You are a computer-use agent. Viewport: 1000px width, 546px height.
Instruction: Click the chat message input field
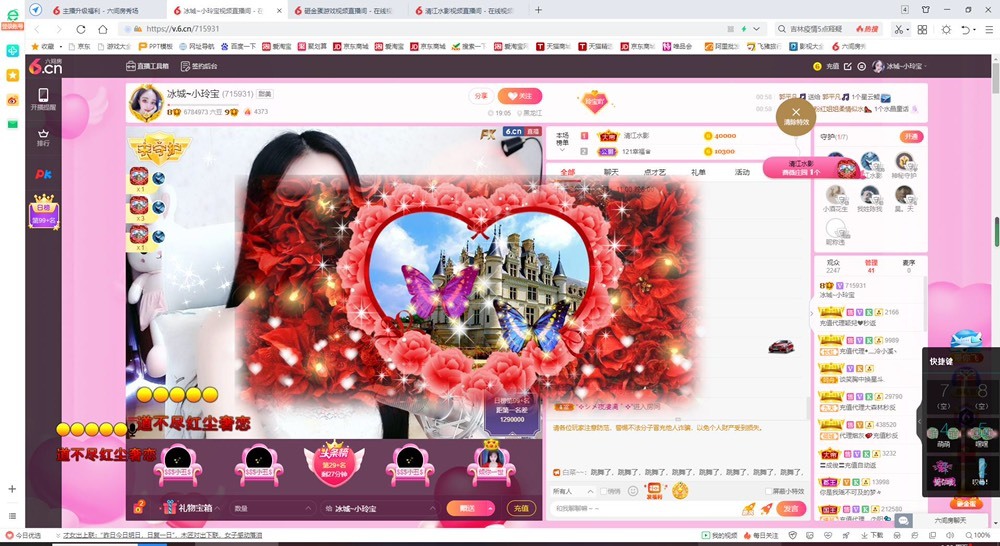click(x=643, y=508)
